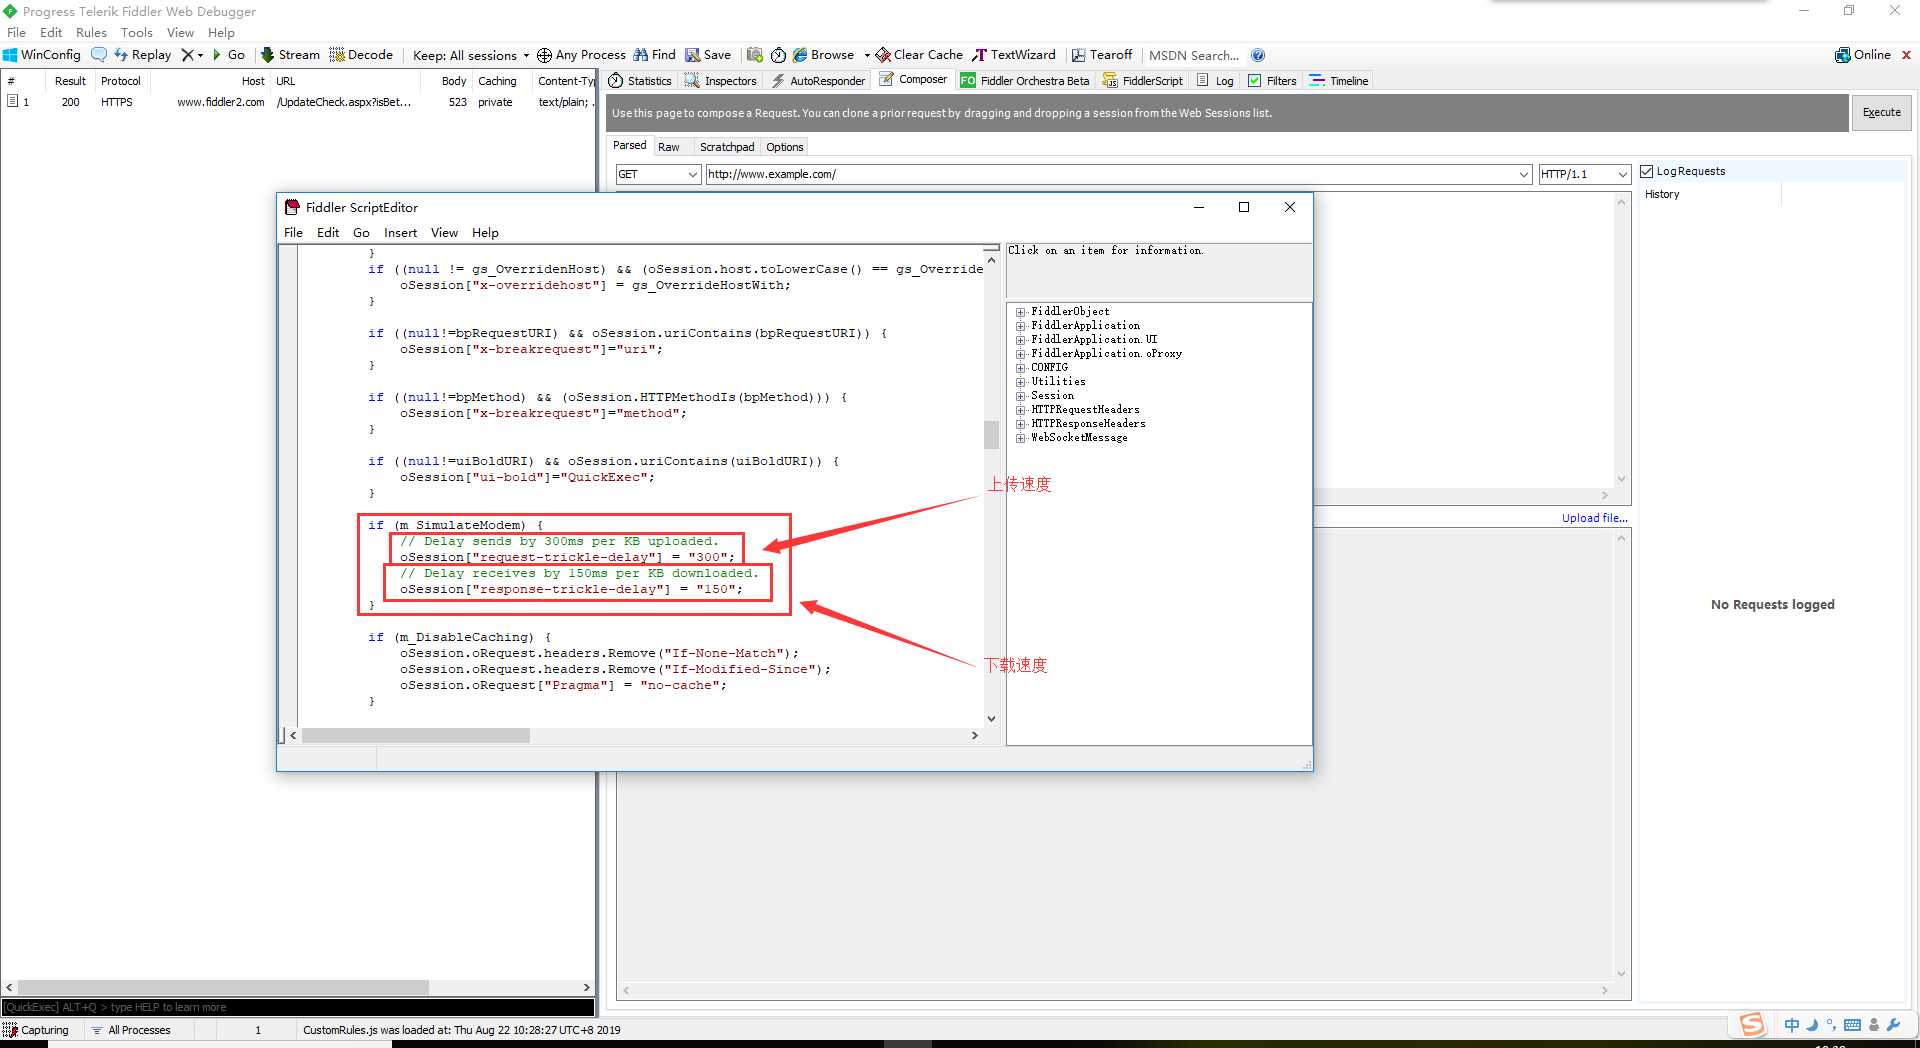Select FiddlerApplication.oProxy tree item
This screenshot has width=1920, height=1048.
[x=1106, y=354]
